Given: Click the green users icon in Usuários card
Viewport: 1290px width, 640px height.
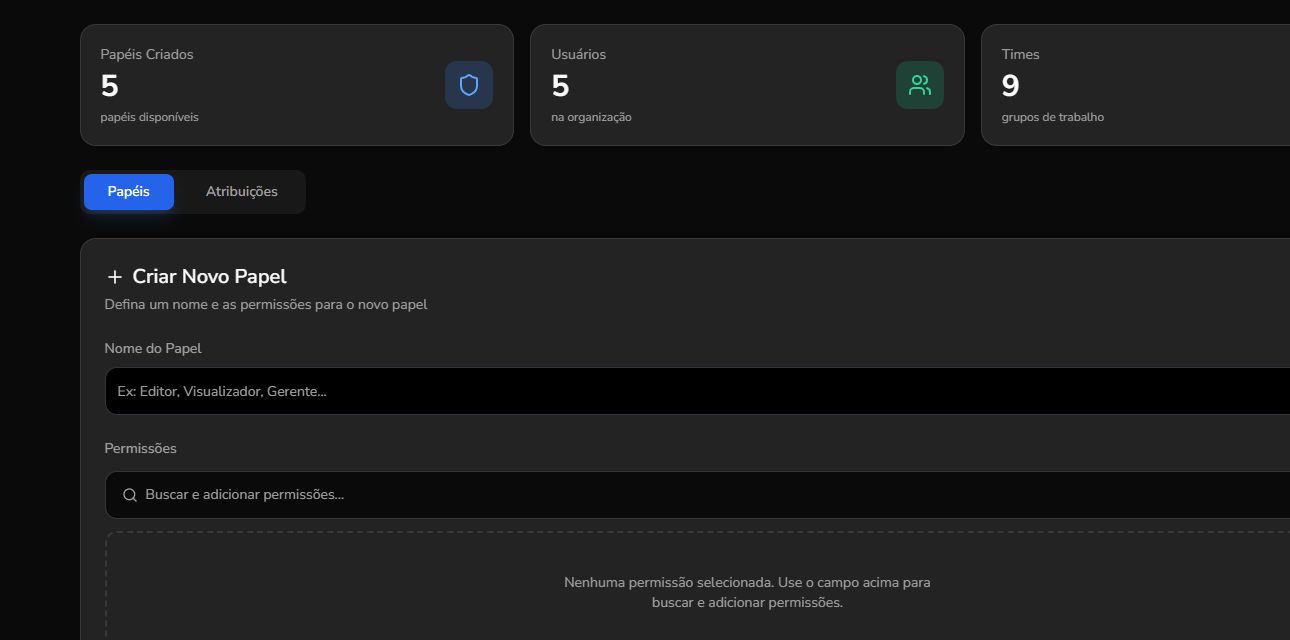Looking at the screenshot, I should (920, 85).
